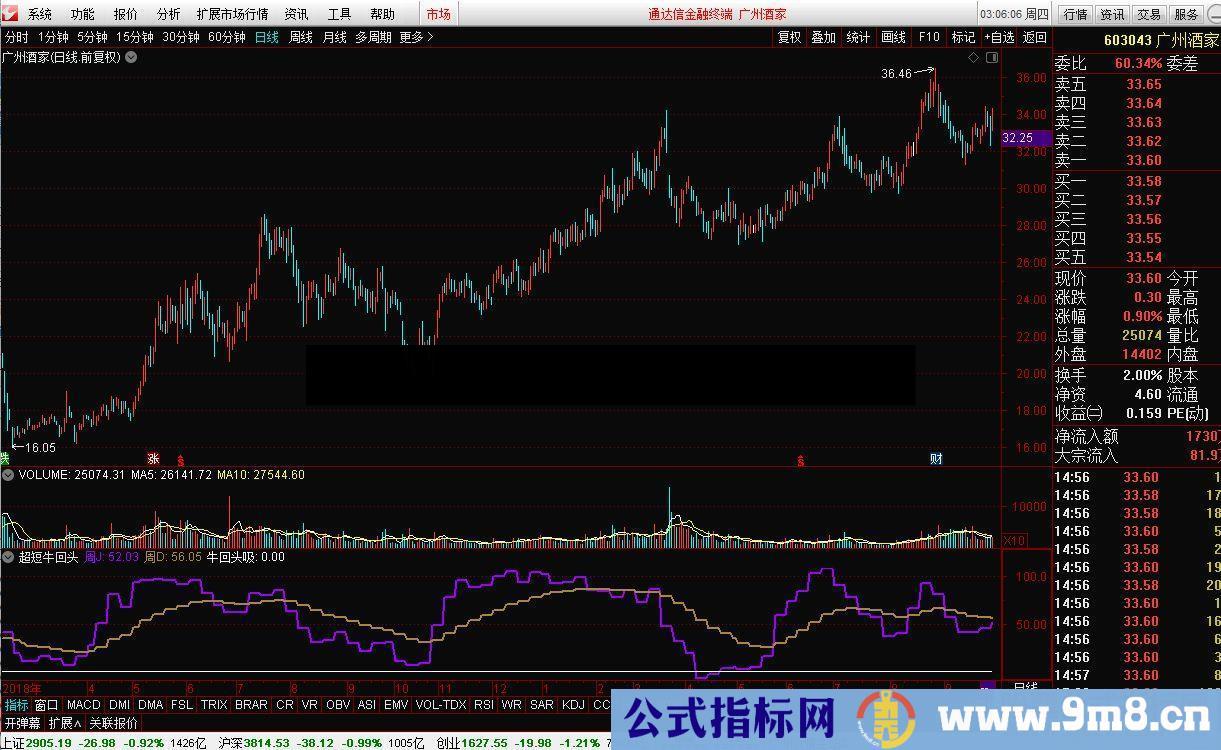1221x750 pixels.
Task: Click 关联报价 tab at bottom
Action: click(114, 723)
